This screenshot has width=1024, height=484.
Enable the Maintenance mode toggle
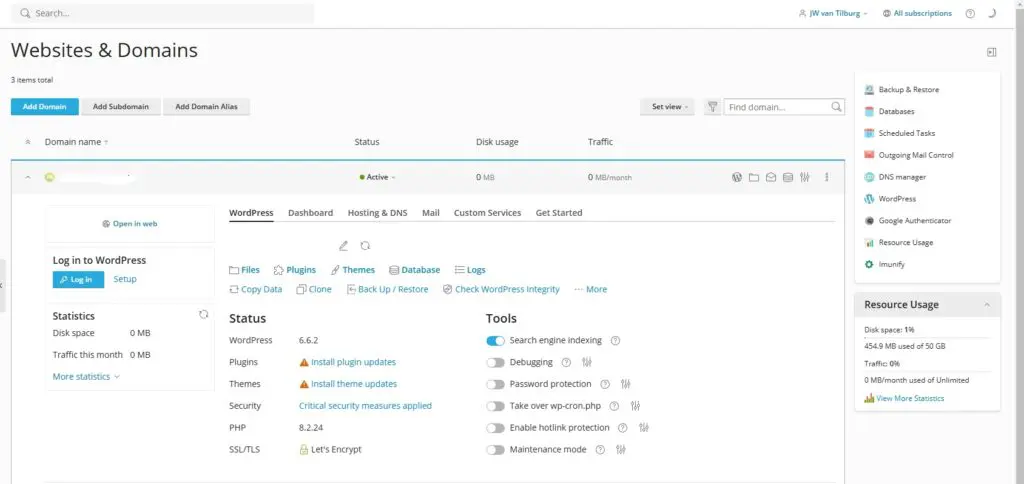coord(495,450)
